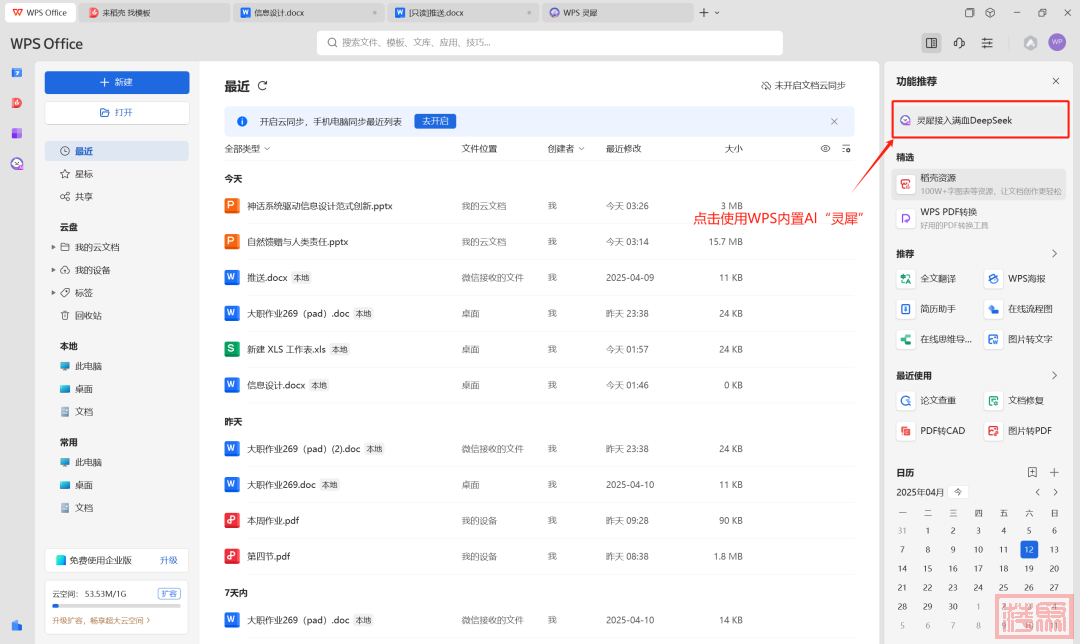The width and height of the screenshot is (1080, 644).
Task: Click the cloud storage usage progress bar
Action: point(116,606)
